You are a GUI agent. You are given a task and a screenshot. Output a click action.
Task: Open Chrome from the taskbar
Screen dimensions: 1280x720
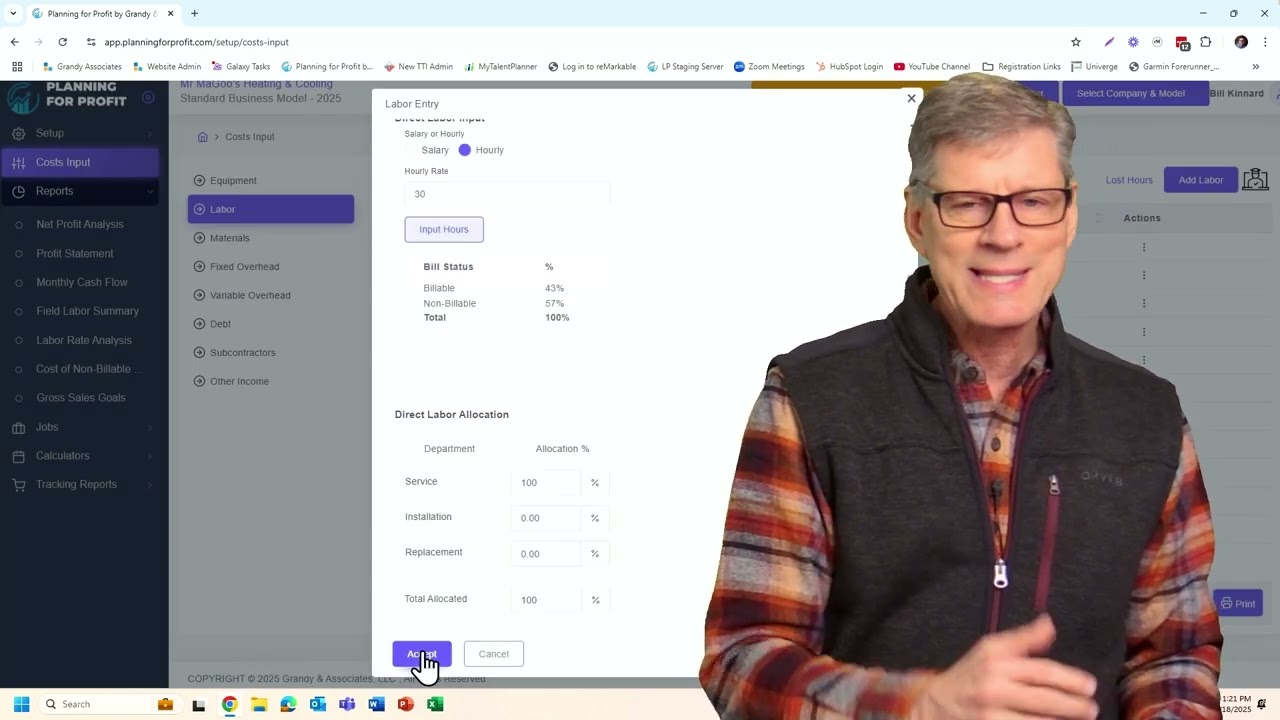pyautogui.click(x=229, y=704)
